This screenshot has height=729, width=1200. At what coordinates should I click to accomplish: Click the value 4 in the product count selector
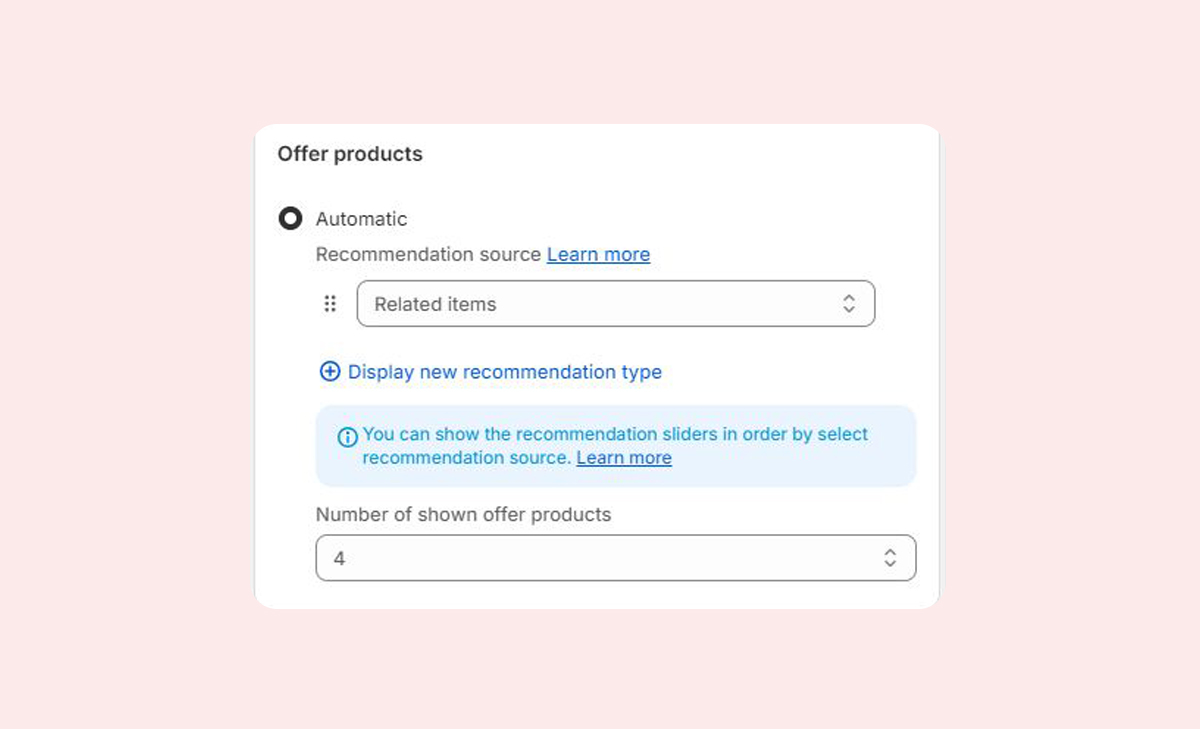tap(339, 559)
